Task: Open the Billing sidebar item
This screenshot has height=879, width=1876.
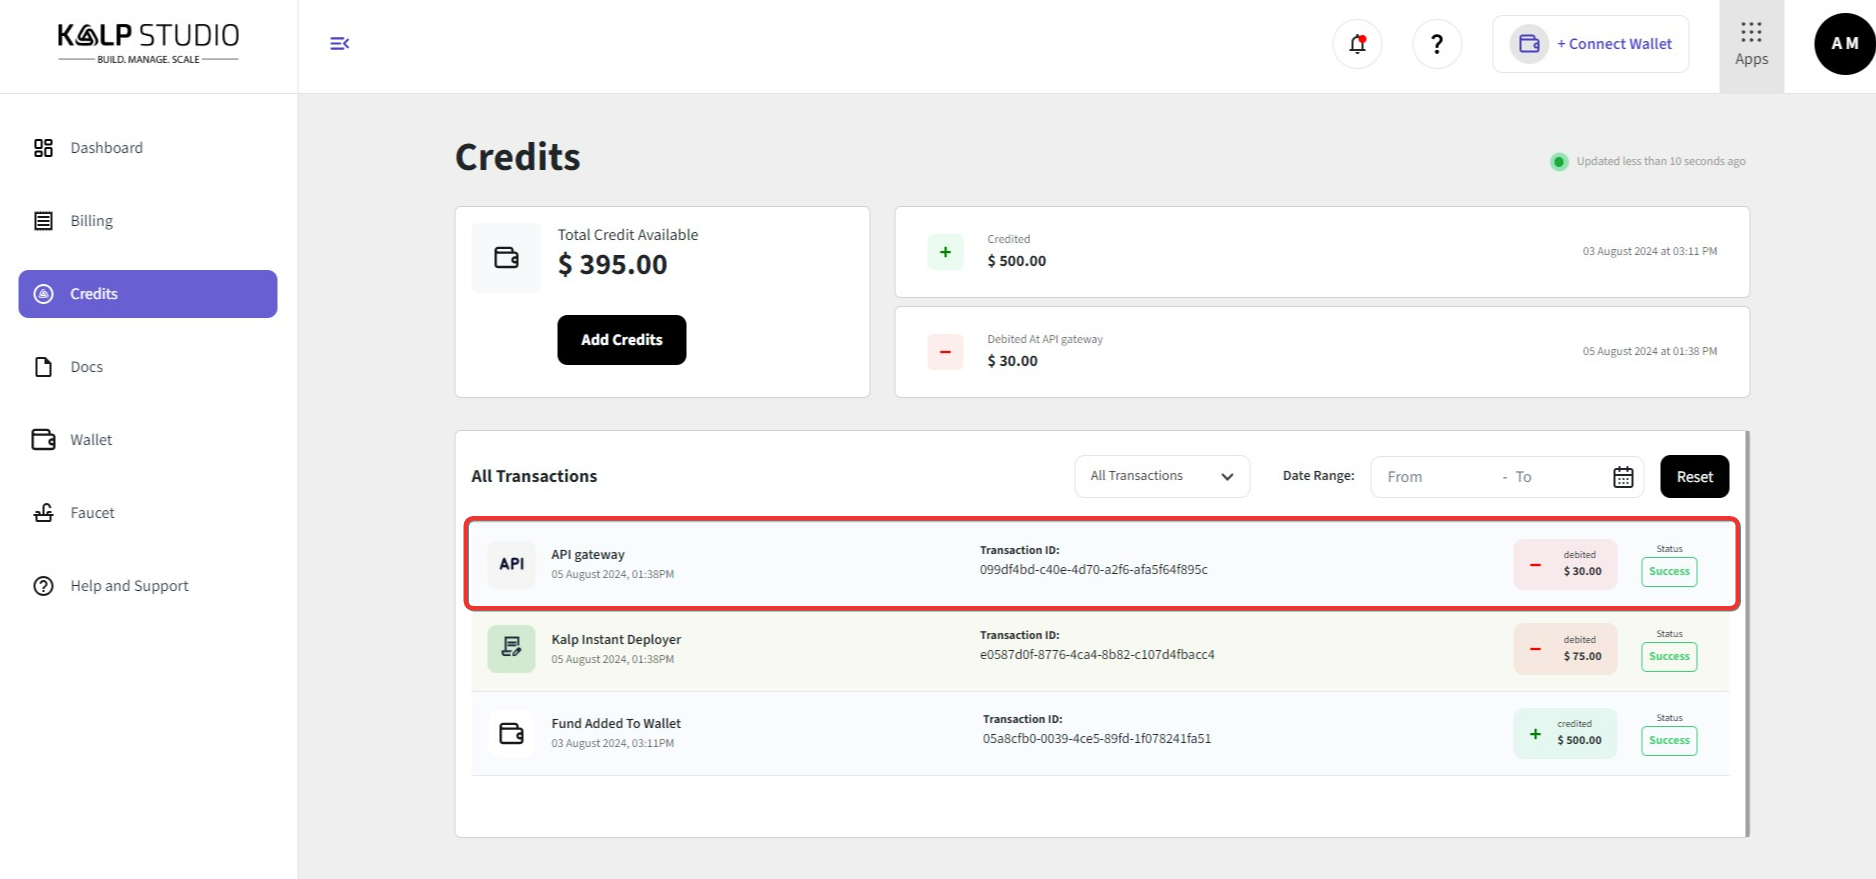Action: (91, 221)
